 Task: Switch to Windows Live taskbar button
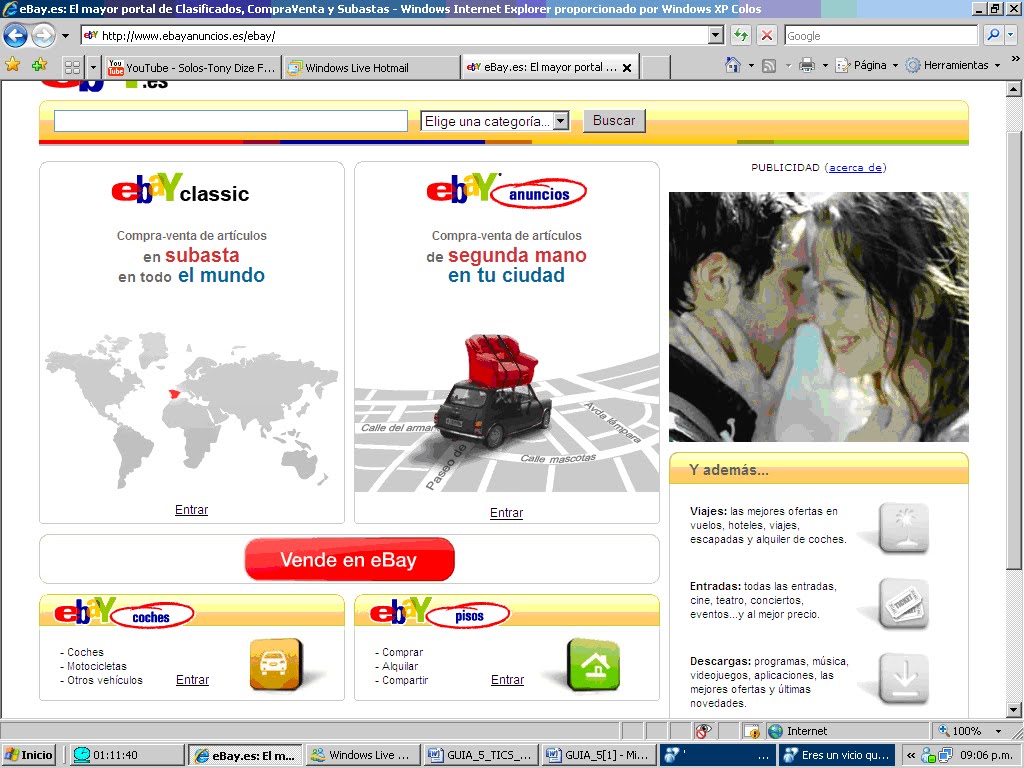(x=363, y=755)
